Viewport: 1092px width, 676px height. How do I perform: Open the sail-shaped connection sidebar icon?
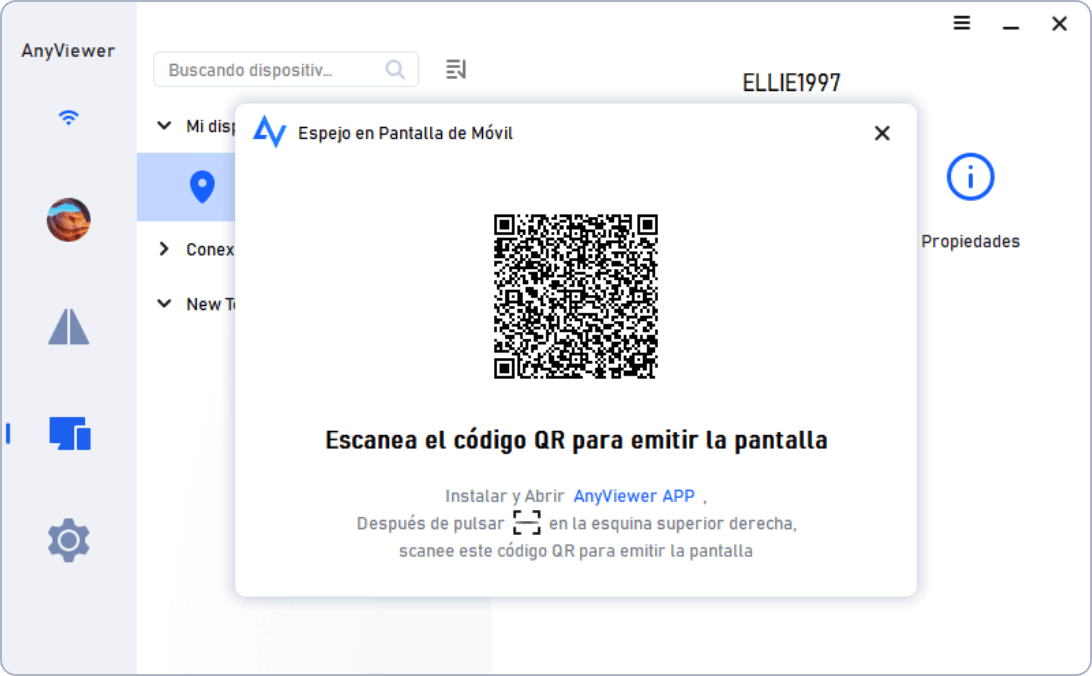pyautogui.click(x=69, y=327)
